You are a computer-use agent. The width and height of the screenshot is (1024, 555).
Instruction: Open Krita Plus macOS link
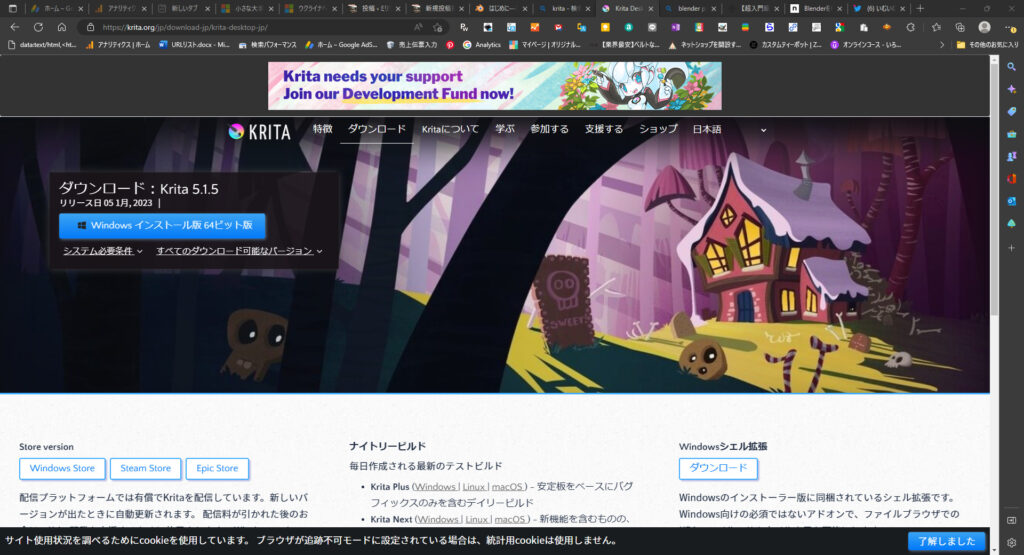coord(507,486)
